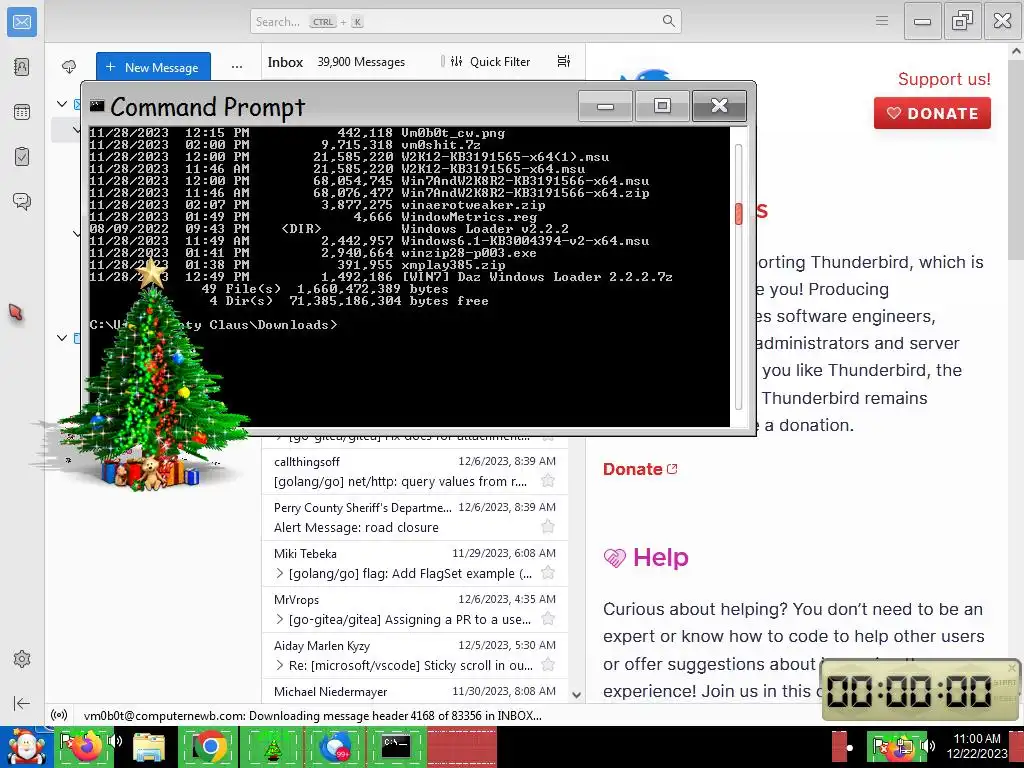1024x768 pixels.
Task: Collapse the bottom account in folder tree
Action: [x=62, y=338]
